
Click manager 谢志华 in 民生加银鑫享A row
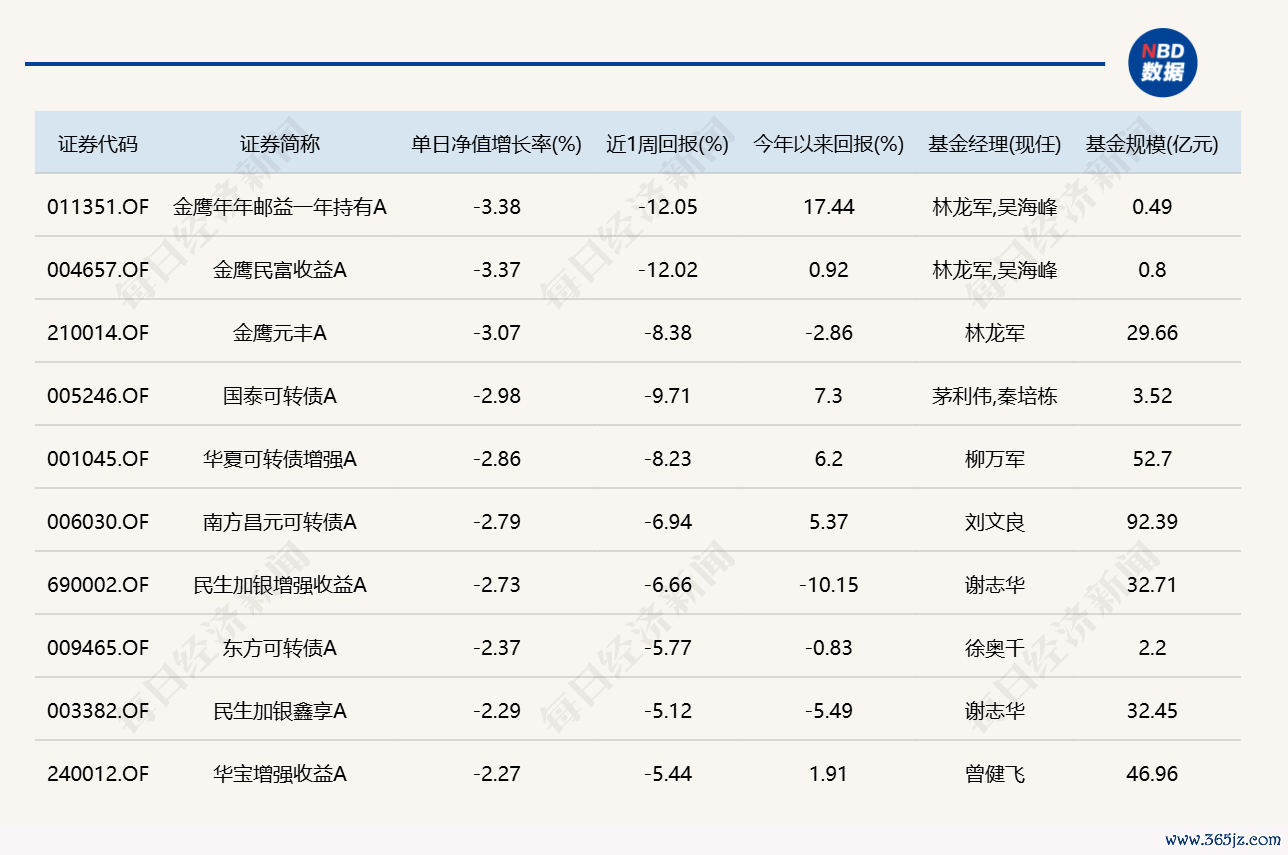(995, 711)
